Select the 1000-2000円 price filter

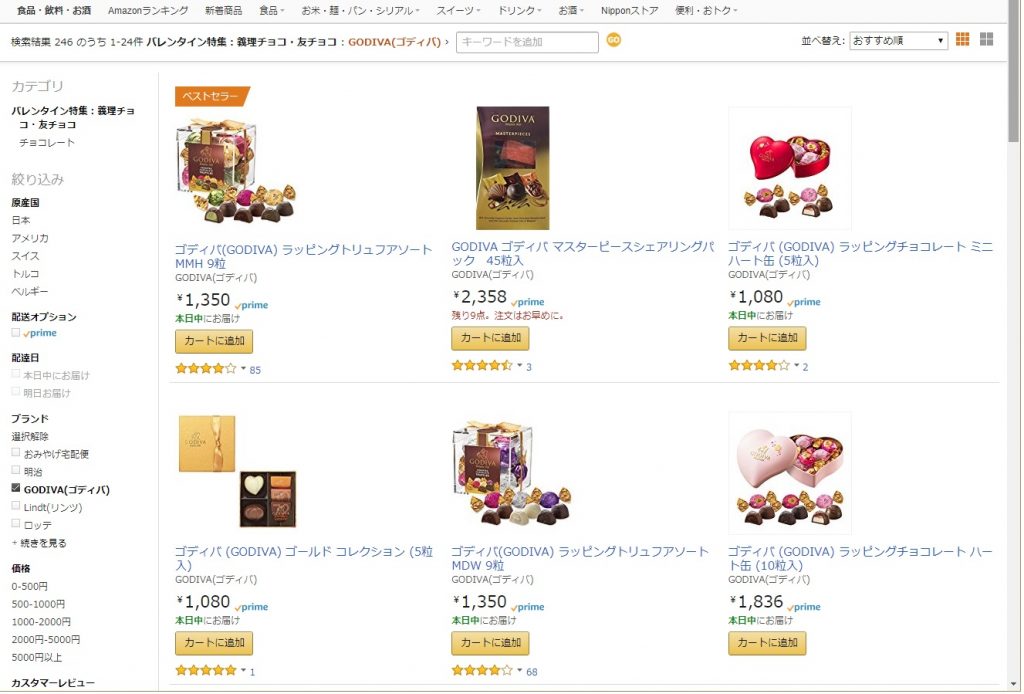point(41,622)
